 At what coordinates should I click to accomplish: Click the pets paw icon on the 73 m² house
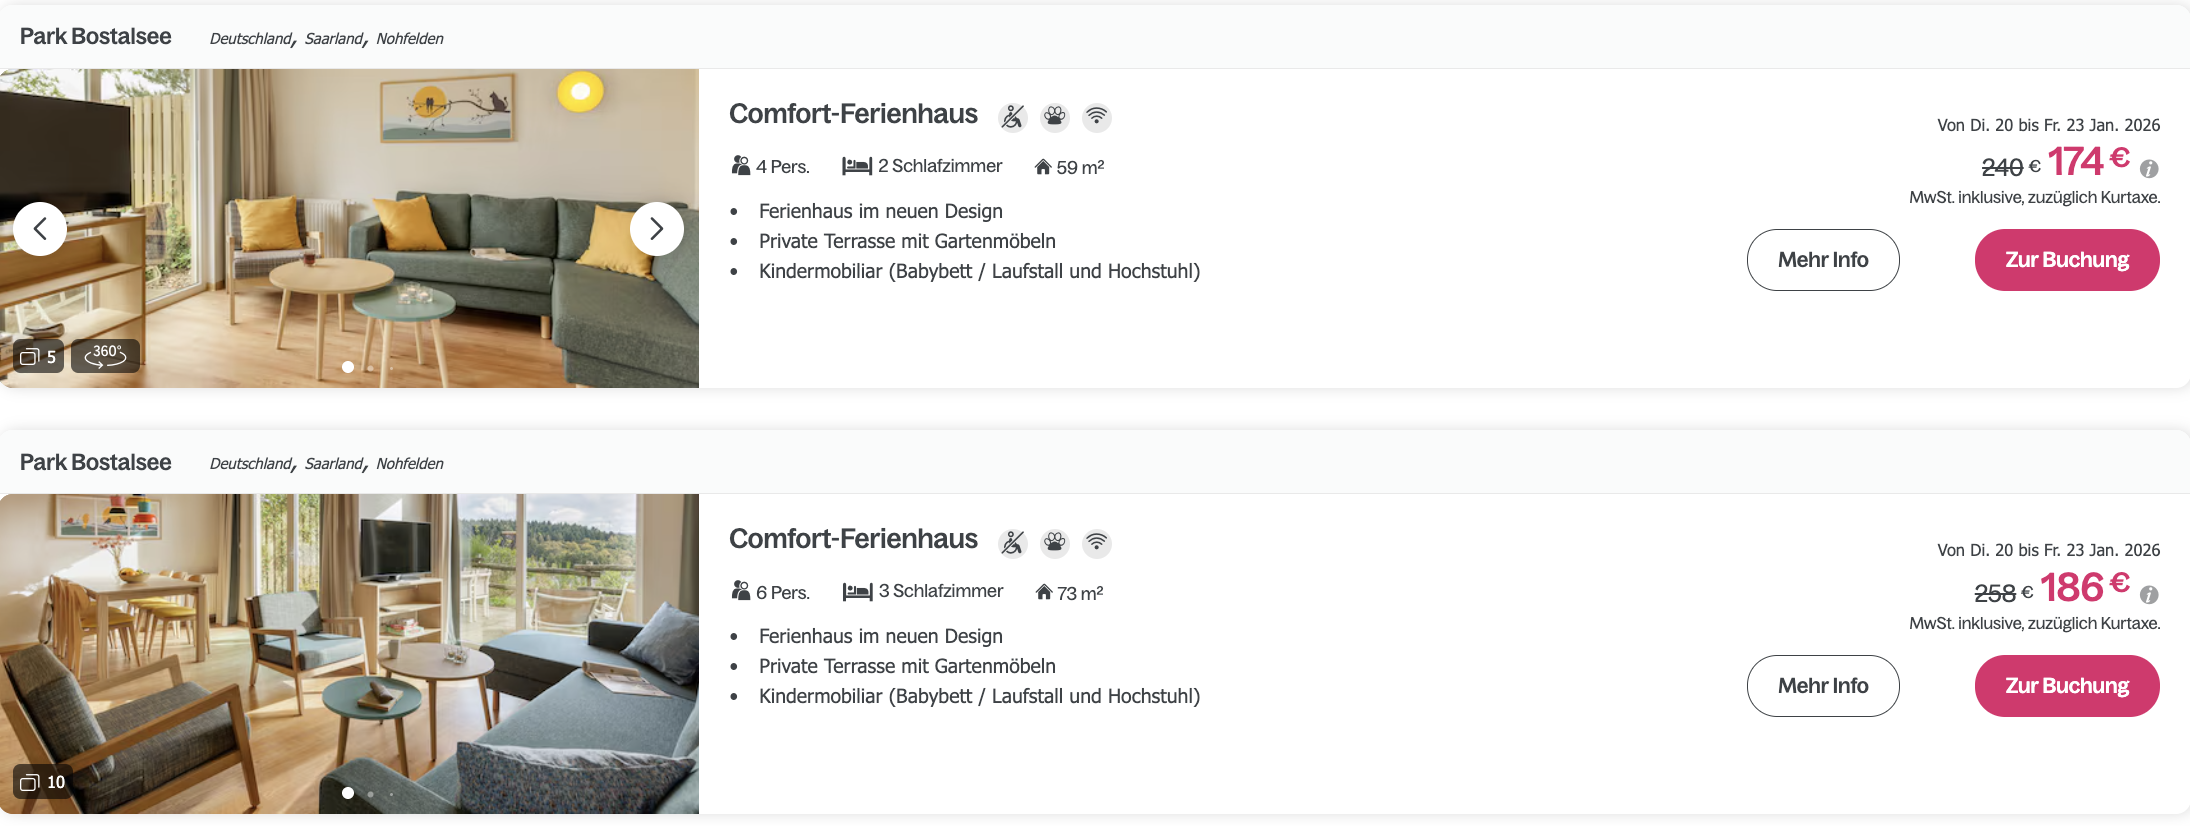[1055, 543]
